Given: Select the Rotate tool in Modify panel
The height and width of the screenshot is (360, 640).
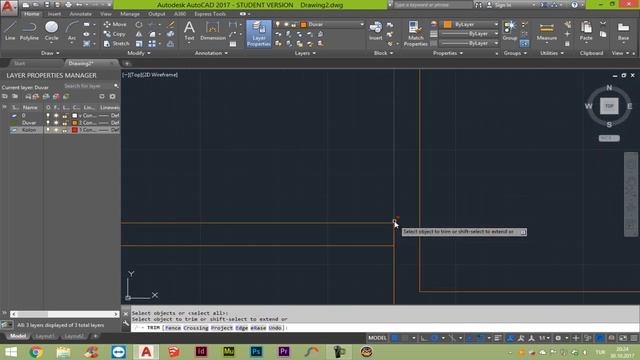Looking at the screenshot, I should [x=139, y=24].
